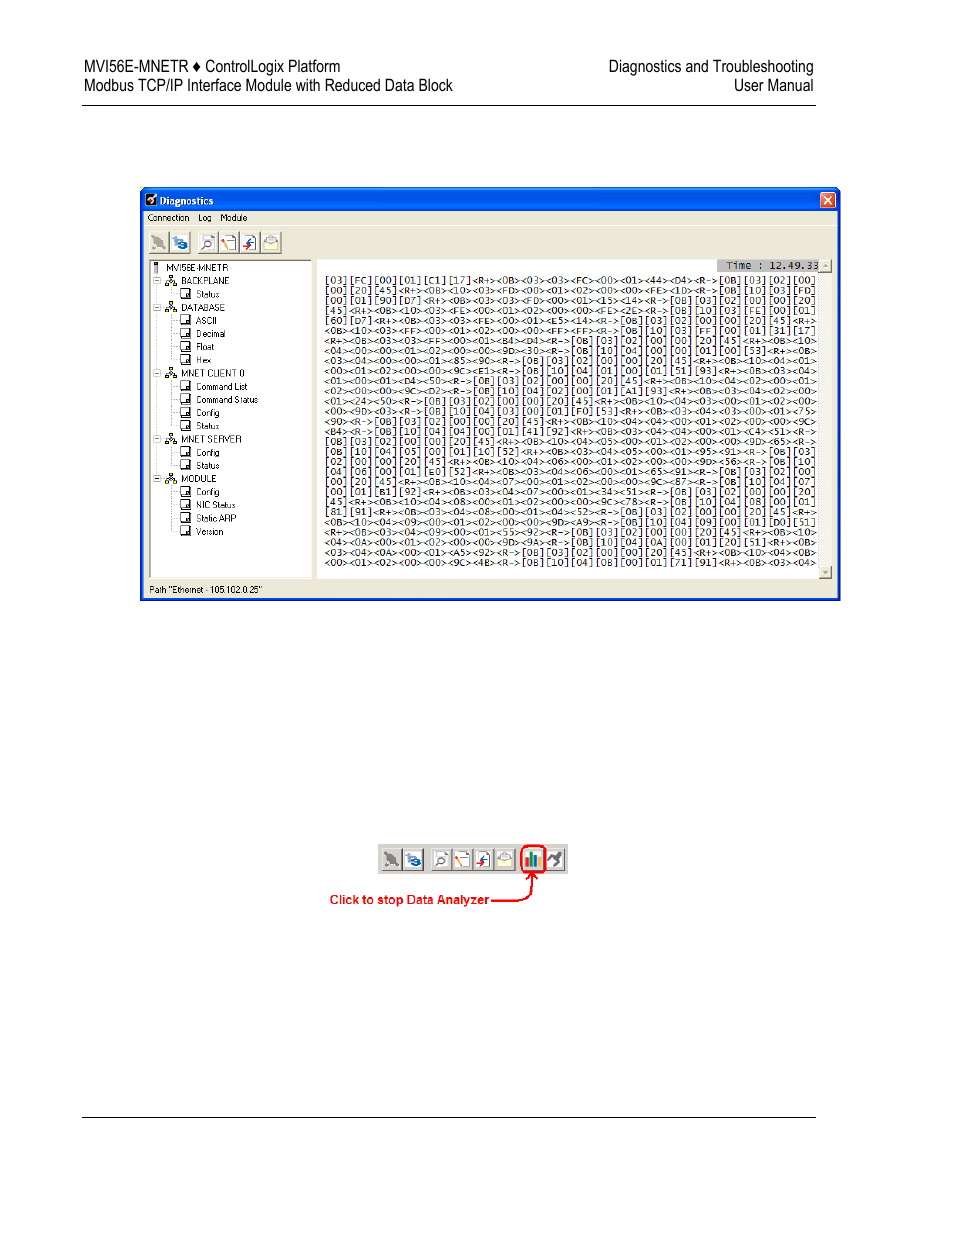The image size is (954, 1235).
Task: Open the Log menu
Action: click(x=205, y=218)
